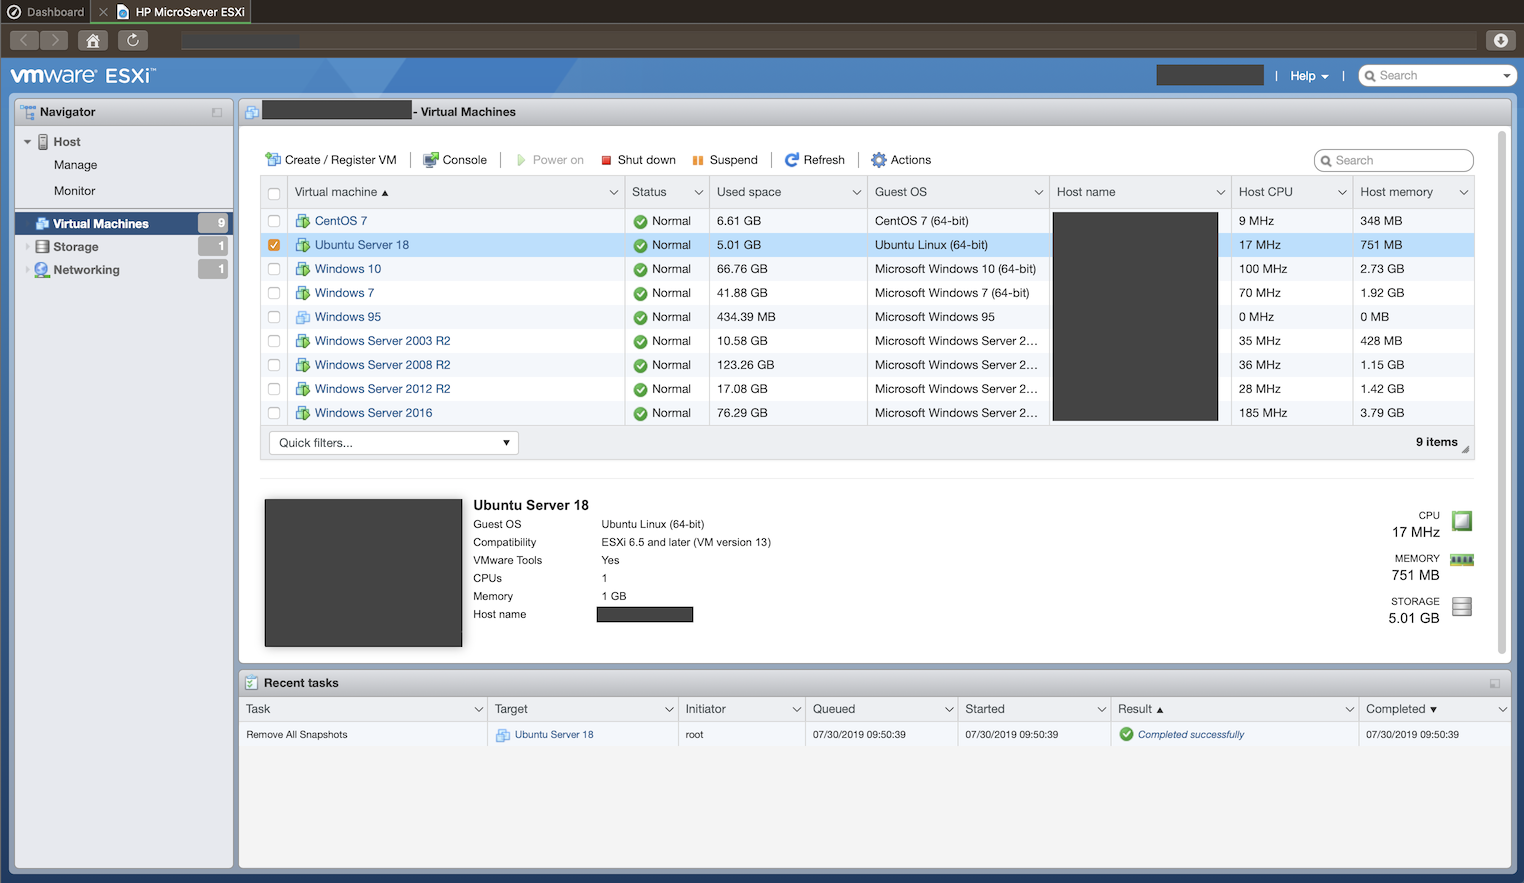1524x883 pixels.
Task: Check the Windows 95 row checkbox
Action: click(274, 317)
